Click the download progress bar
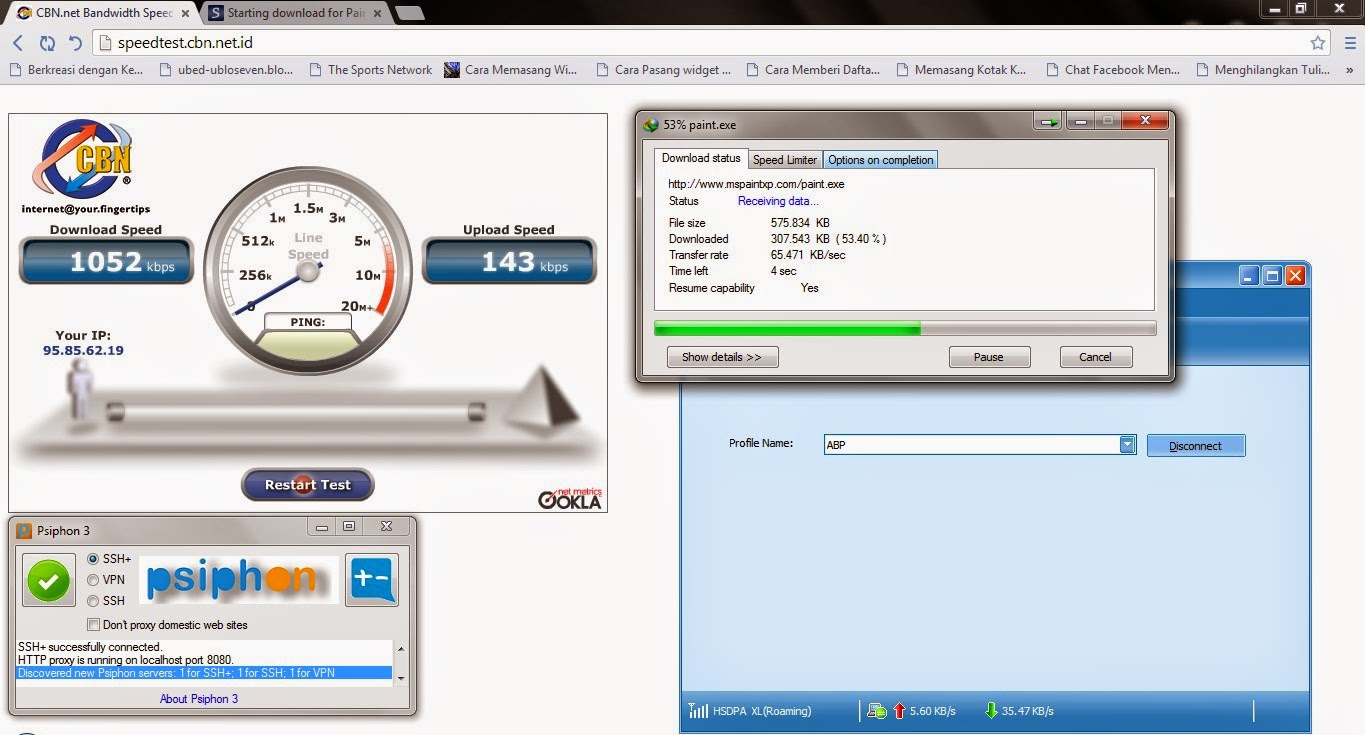 905,328
